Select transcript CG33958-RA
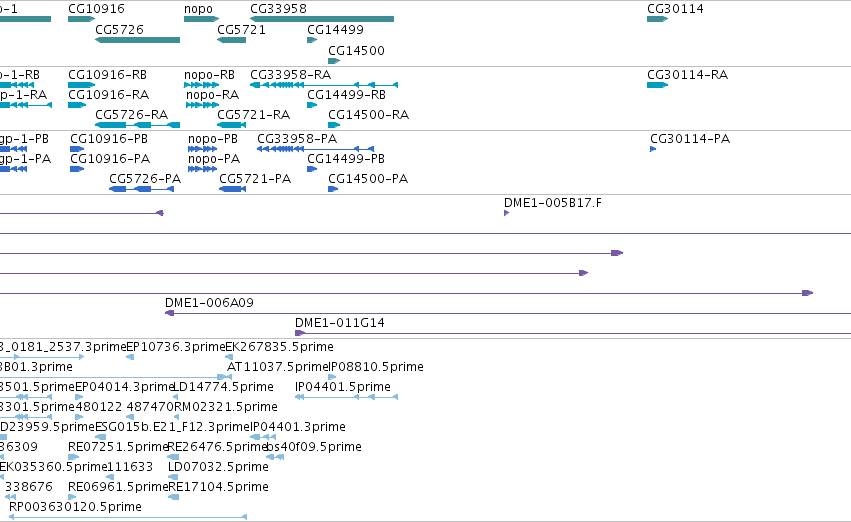 [324, 85]
